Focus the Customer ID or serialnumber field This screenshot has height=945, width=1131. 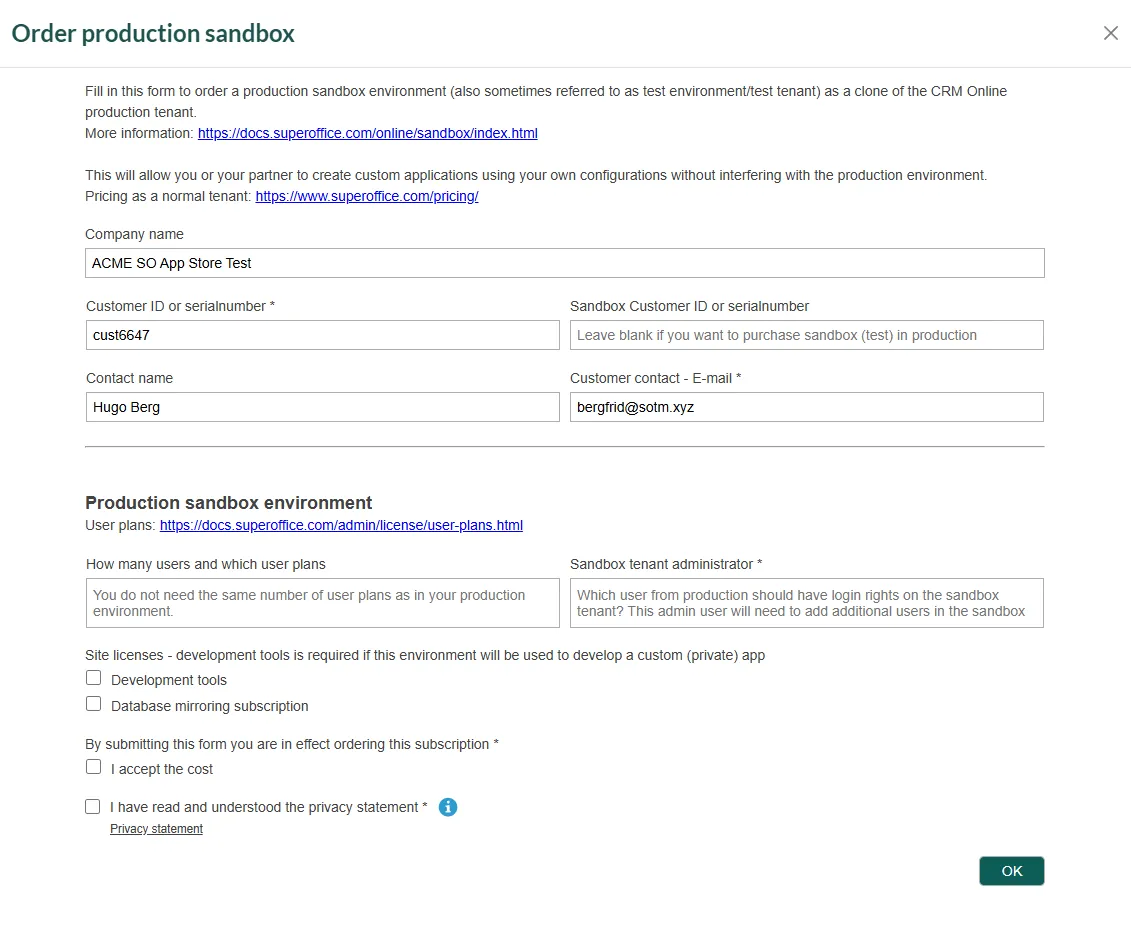click(322, 335)
